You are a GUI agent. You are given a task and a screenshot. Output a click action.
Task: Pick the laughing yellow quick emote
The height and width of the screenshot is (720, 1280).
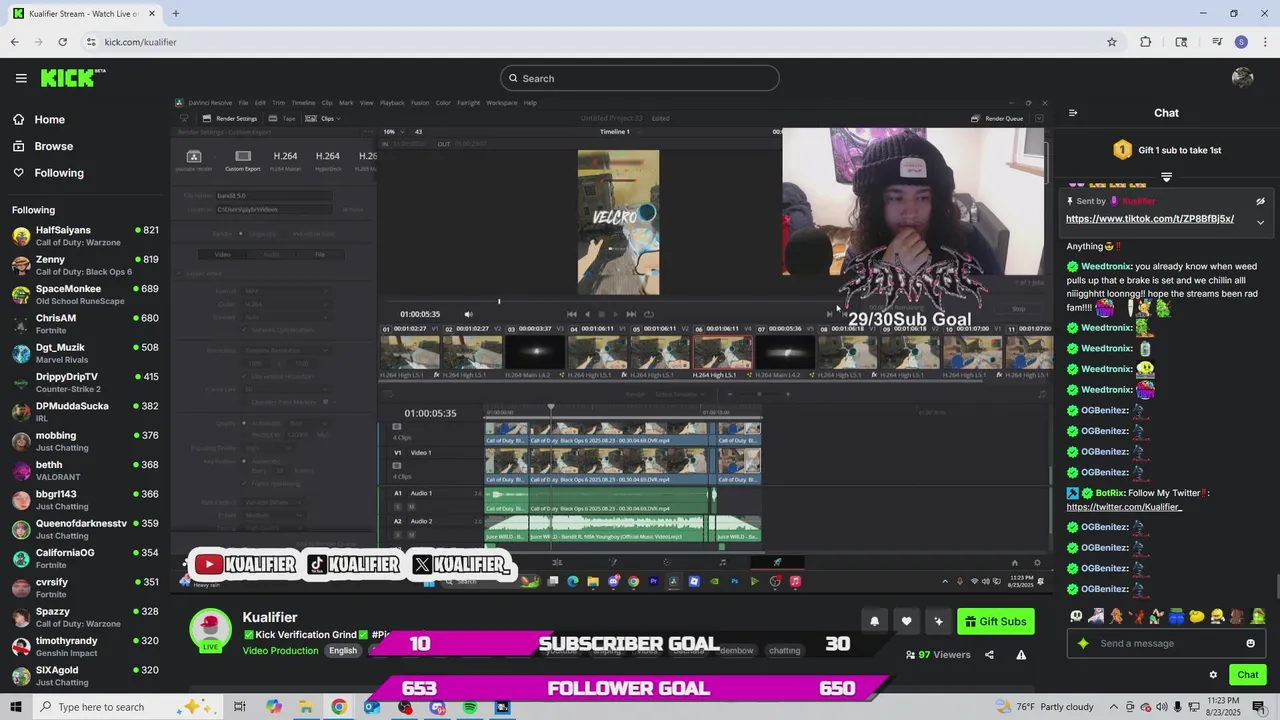(x=1217, y=617)
